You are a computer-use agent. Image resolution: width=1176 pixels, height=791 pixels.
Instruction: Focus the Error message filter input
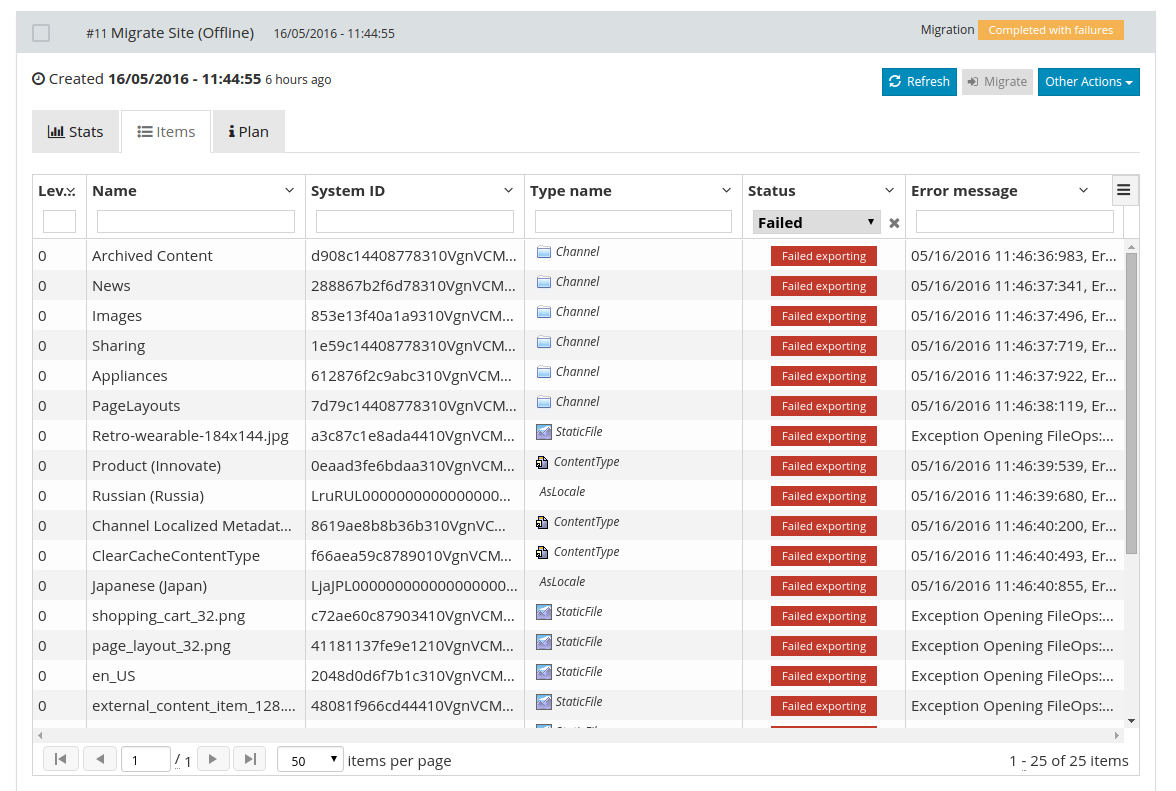pyautogui.click(x=1015, y=221)
